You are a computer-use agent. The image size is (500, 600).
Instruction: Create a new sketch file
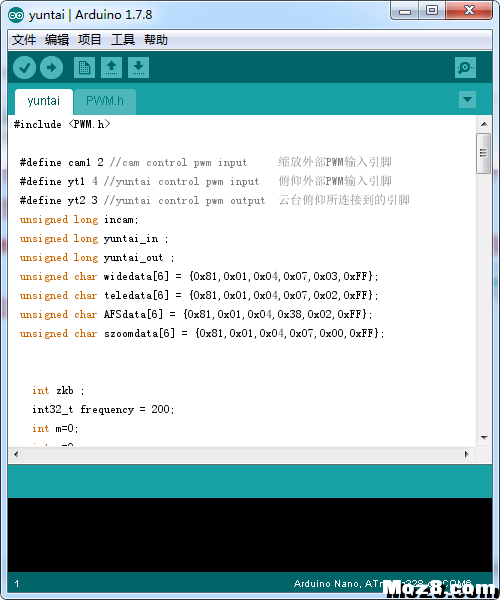(x=85, y=68)
